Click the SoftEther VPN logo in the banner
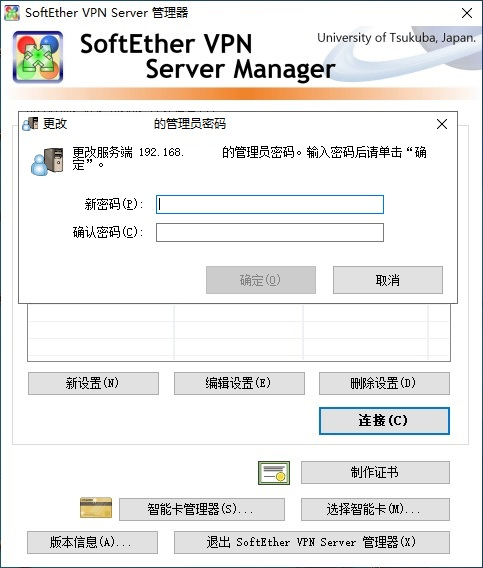 pyautogui.click(x=38, y=57)
